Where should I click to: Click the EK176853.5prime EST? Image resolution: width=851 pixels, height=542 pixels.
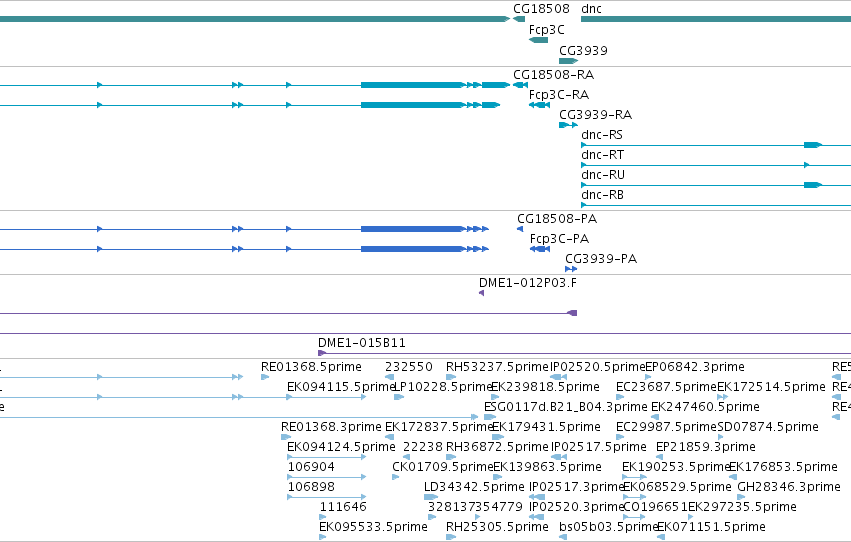(x=783, y=467)
